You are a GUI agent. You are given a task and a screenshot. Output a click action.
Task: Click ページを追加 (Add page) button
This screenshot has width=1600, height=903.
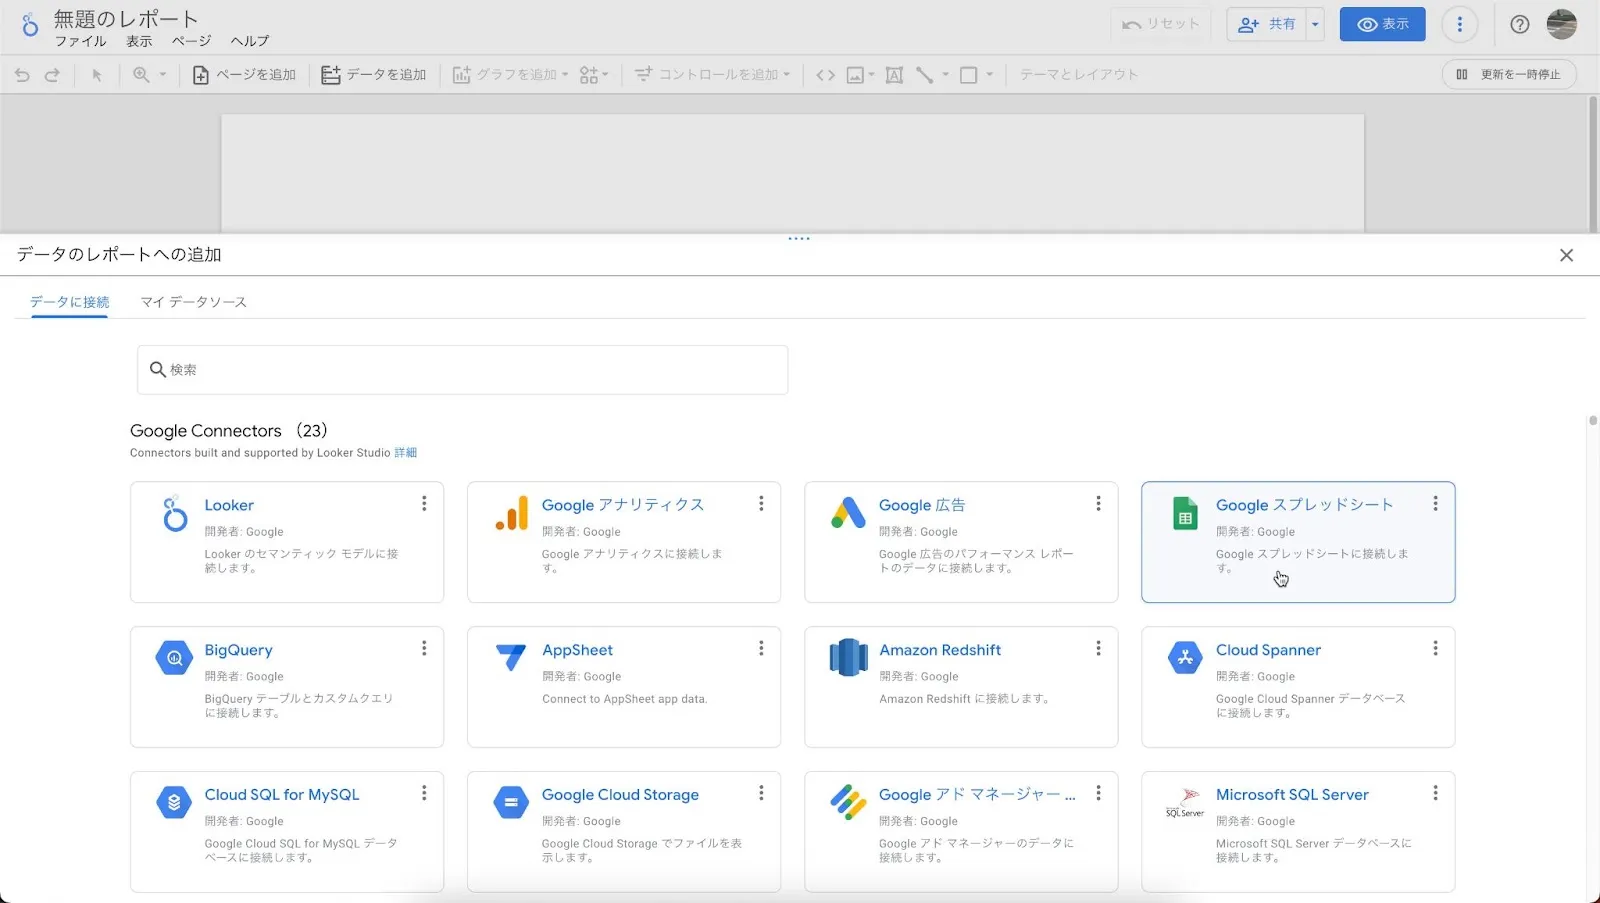[244, 75]
